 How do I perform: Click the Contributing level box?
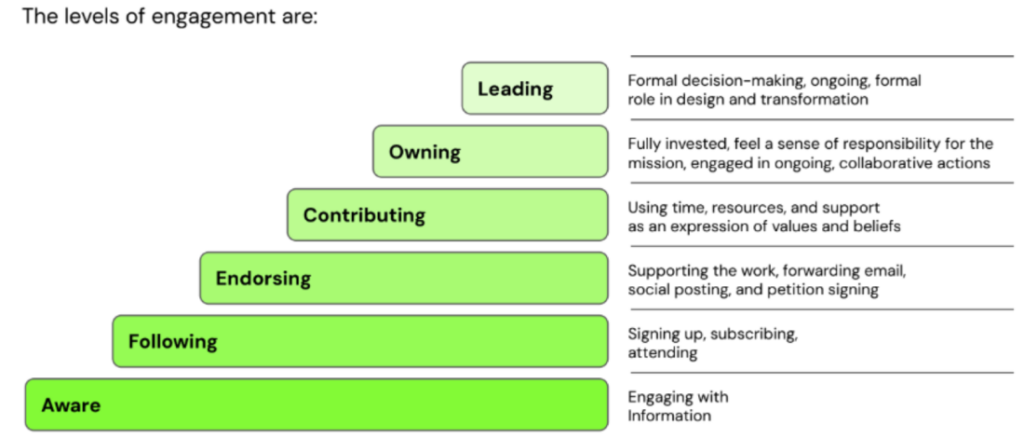point(447,215)
